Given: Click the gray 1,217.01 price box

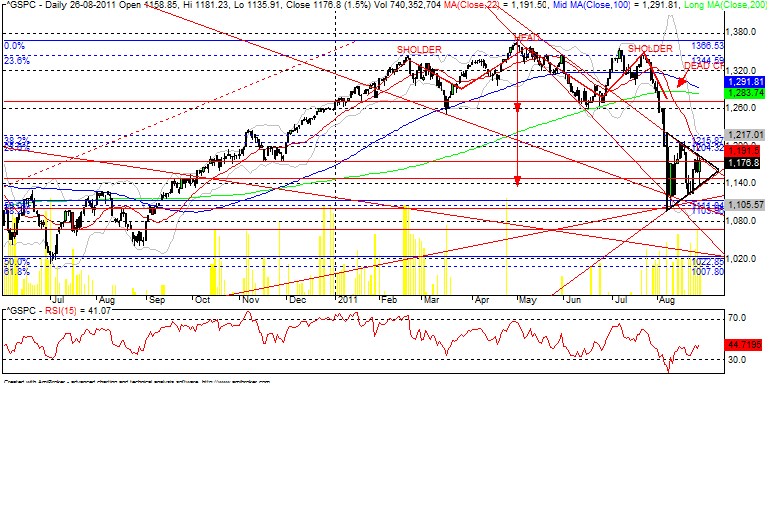Looking at the screenshot, I should click(745, 134).
